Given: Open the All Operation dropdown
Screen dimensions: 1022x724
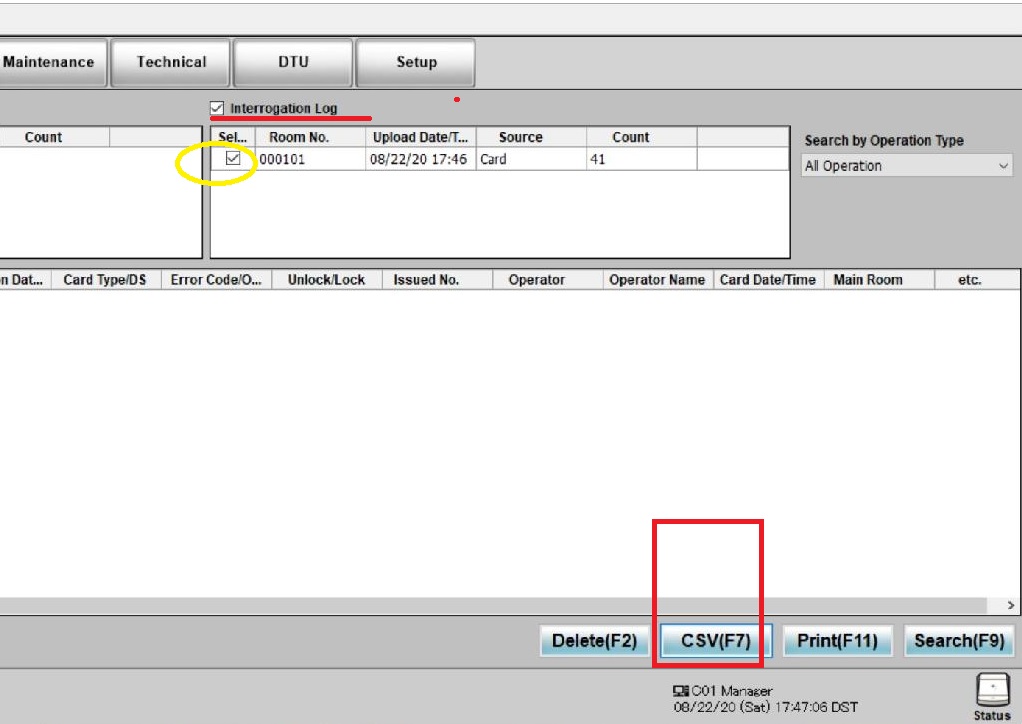Looking at the screenshot, I should click(906, 166).
